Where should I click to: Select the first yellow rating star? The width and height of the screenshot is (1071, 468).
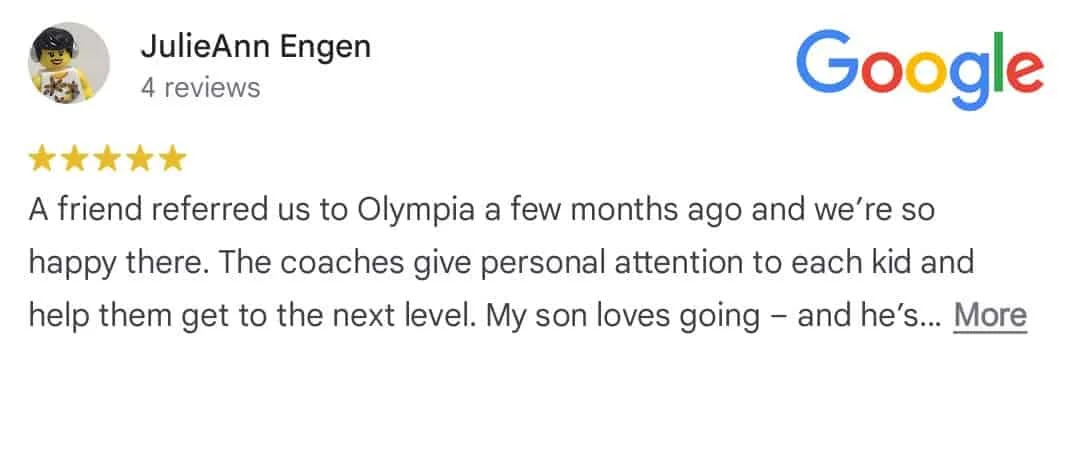click(42, 159)
